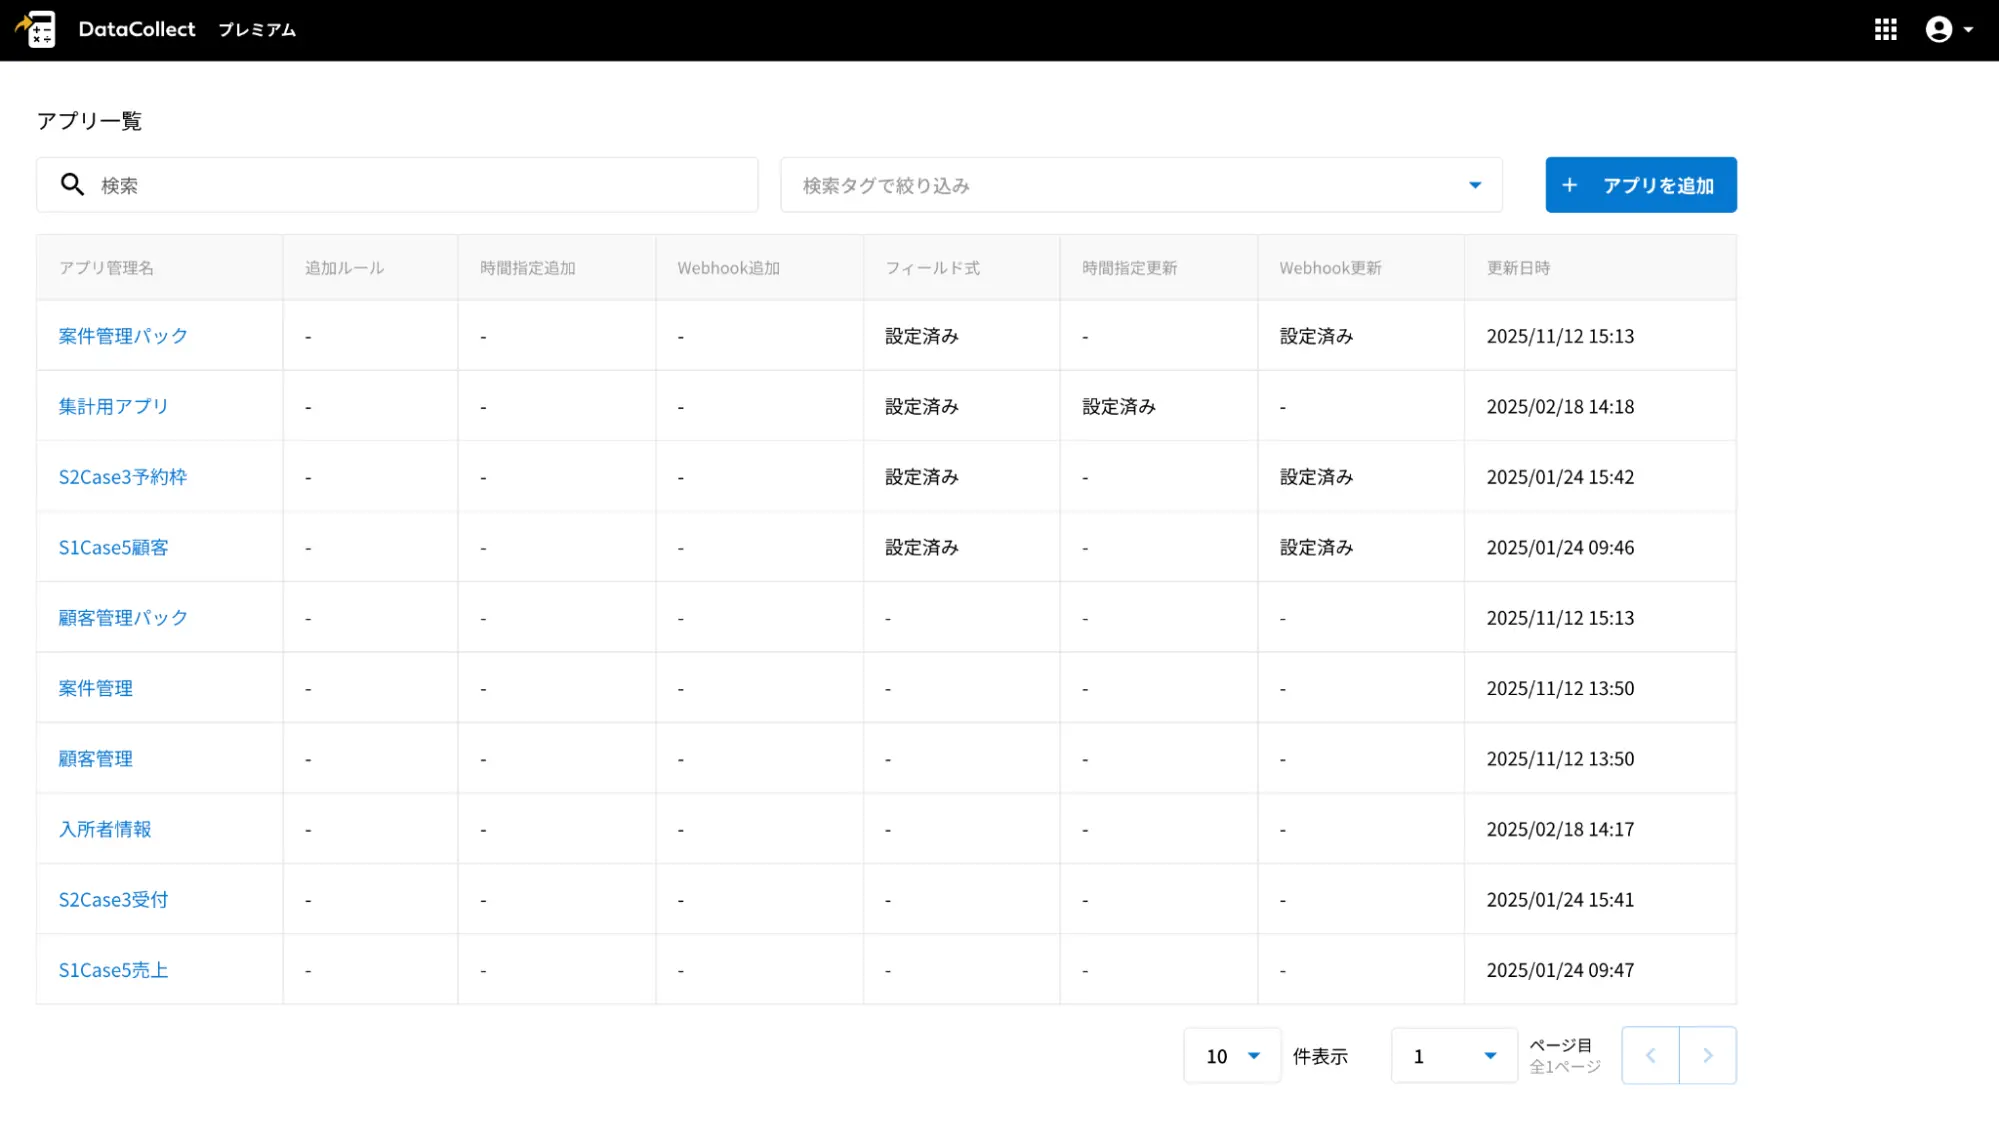Screen dimensions: 1999x1136
Task: Open the 顧客管理 app
Action: click(x=95, y=758)
